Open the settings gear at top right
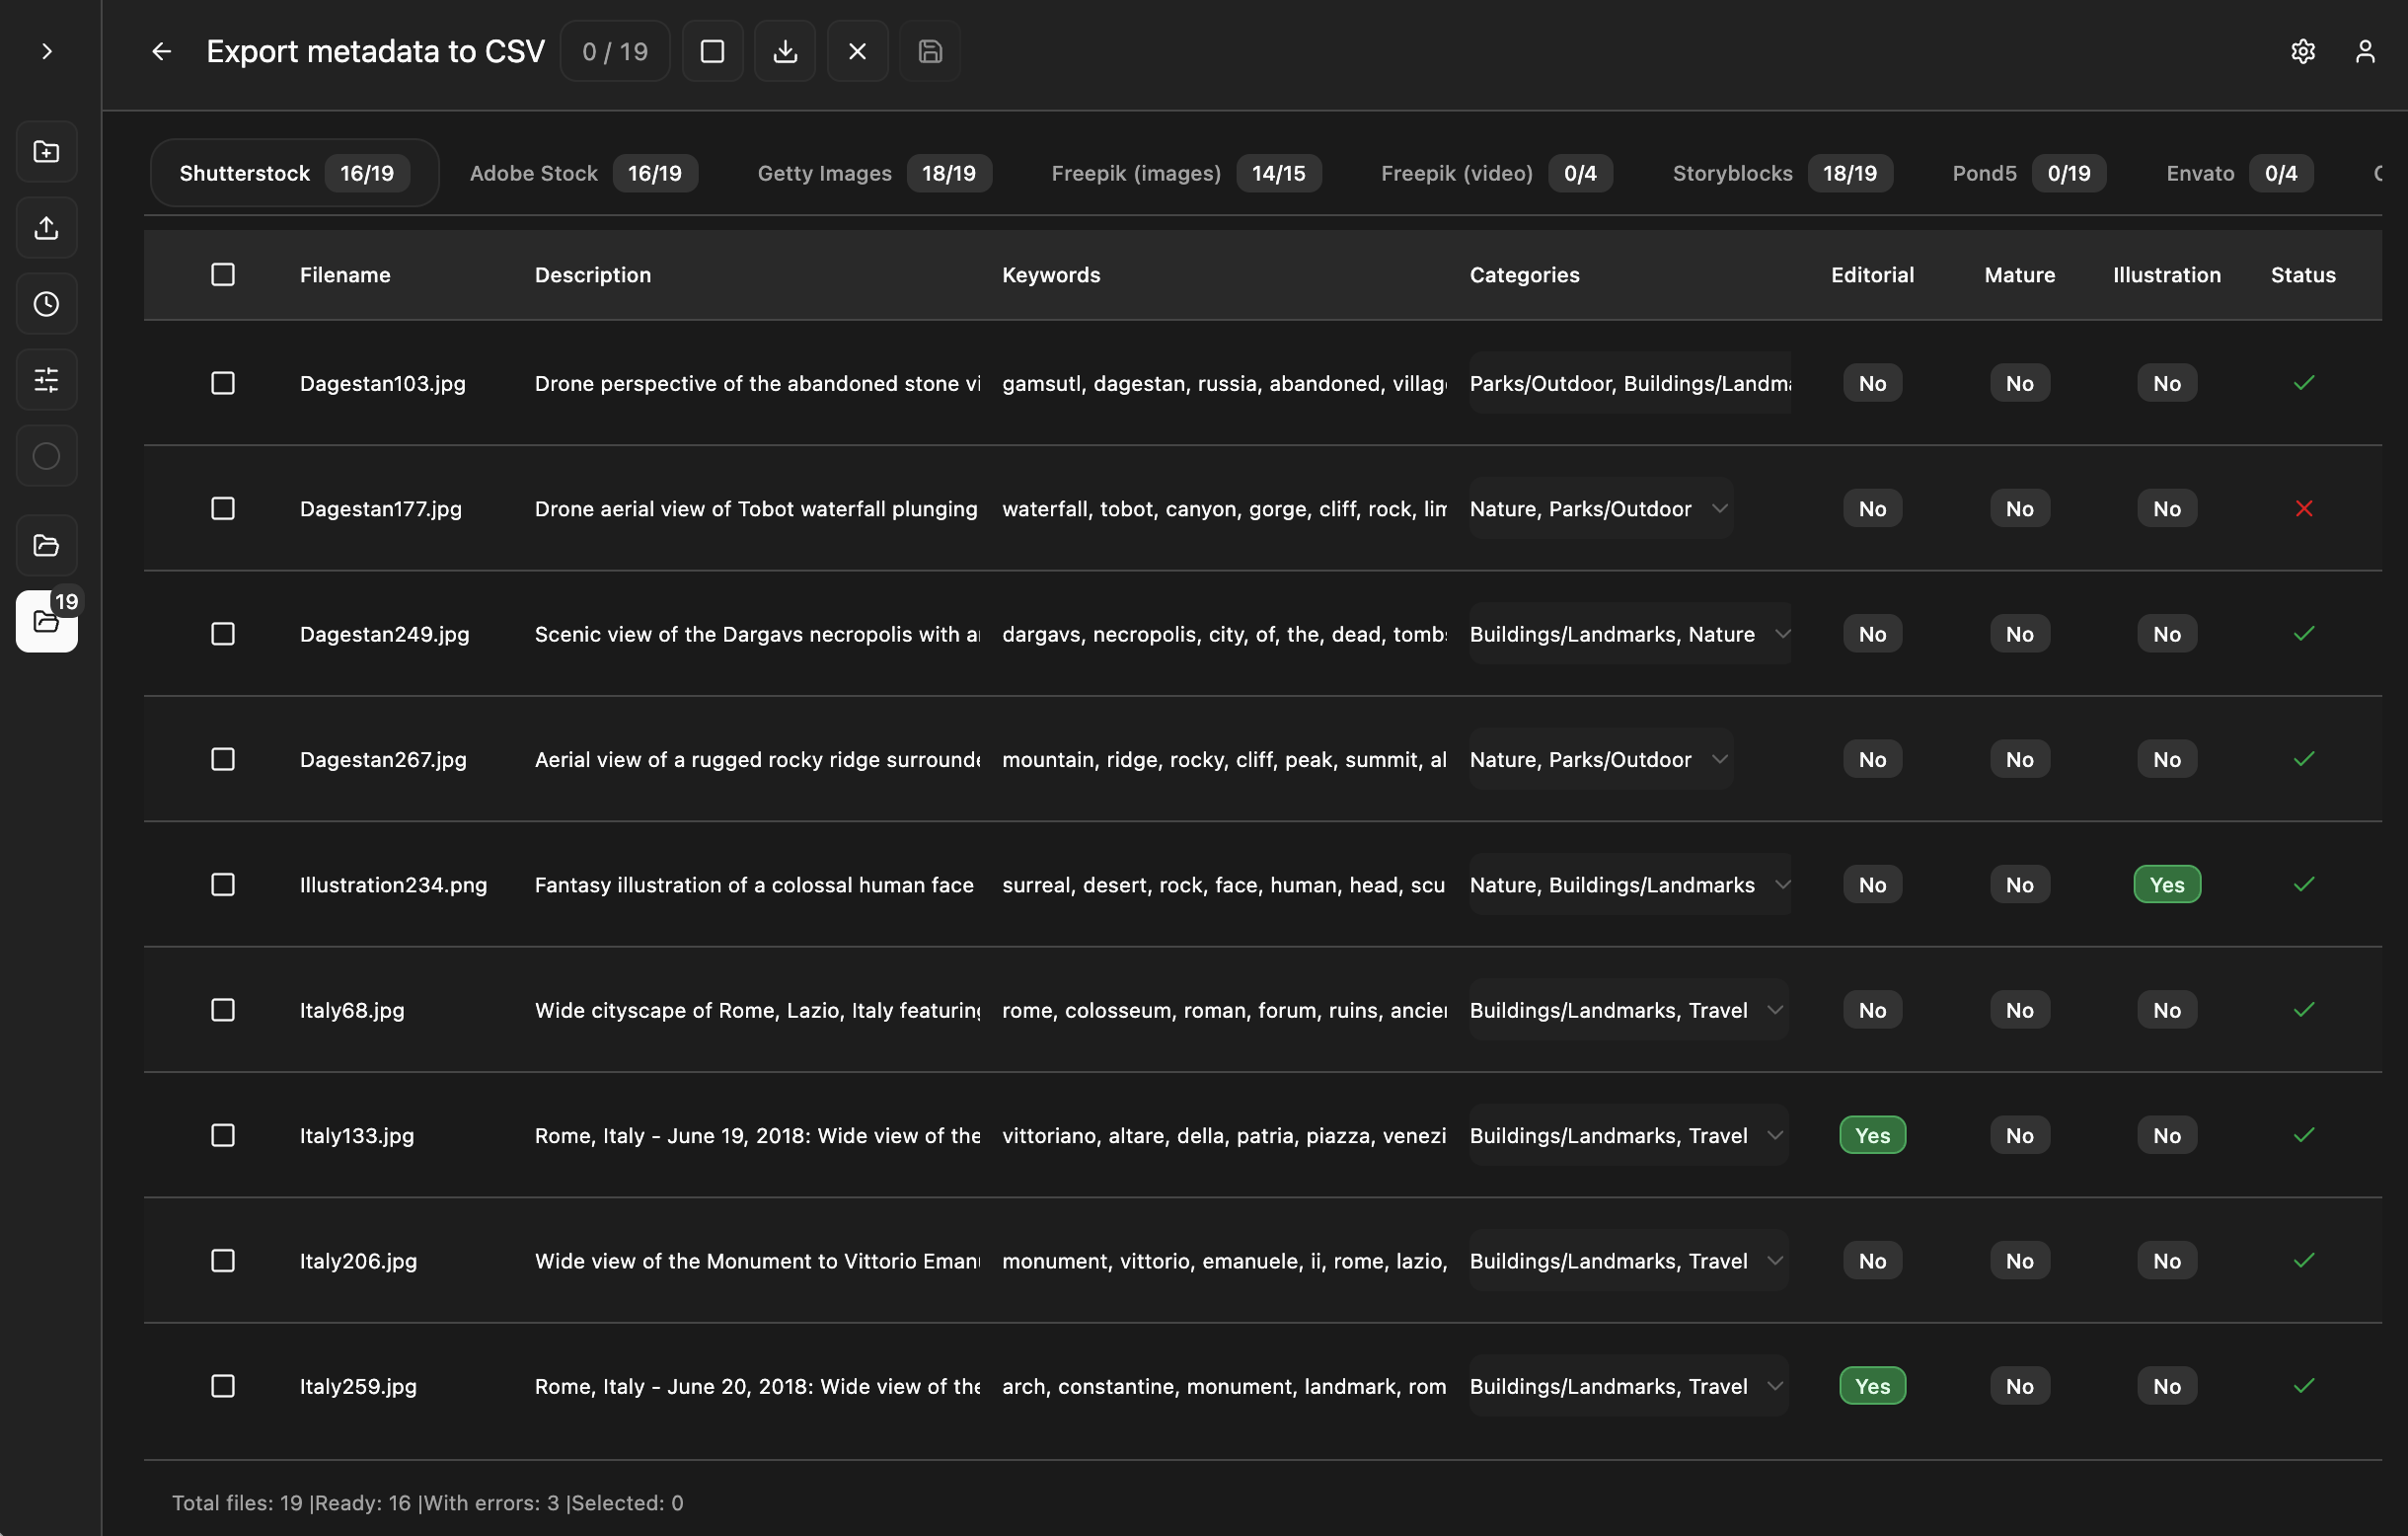The width and height of the screenshot is (2408, 1536). (2303, 51)
